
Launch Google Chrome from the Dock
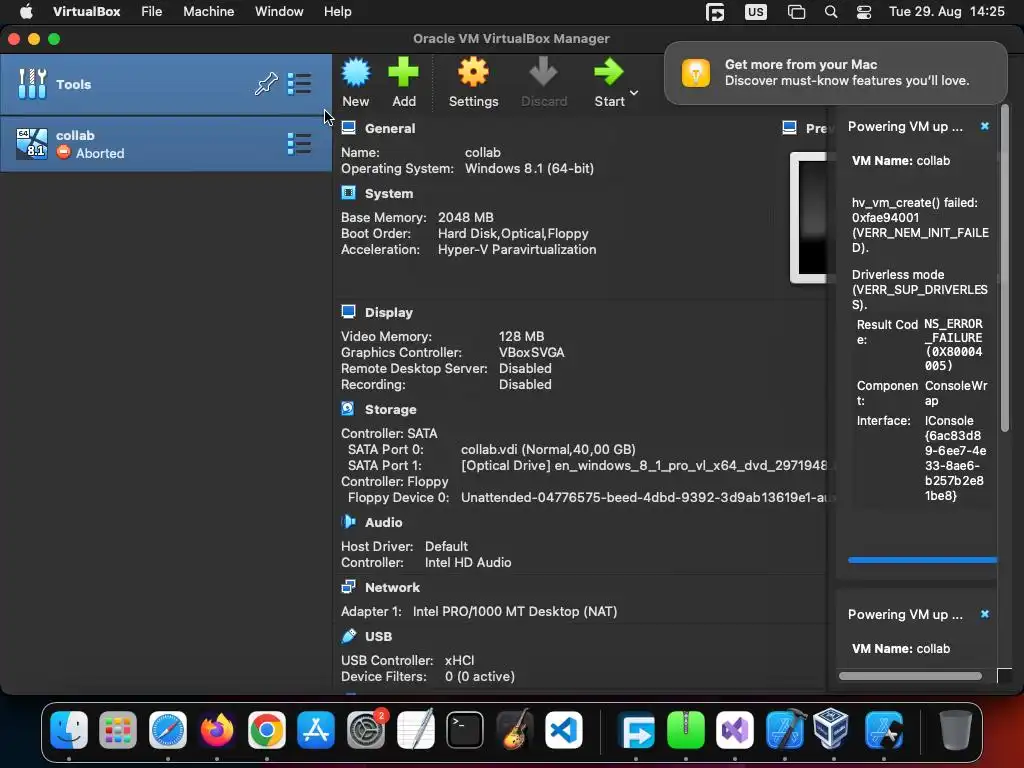(x=266, y=729)
